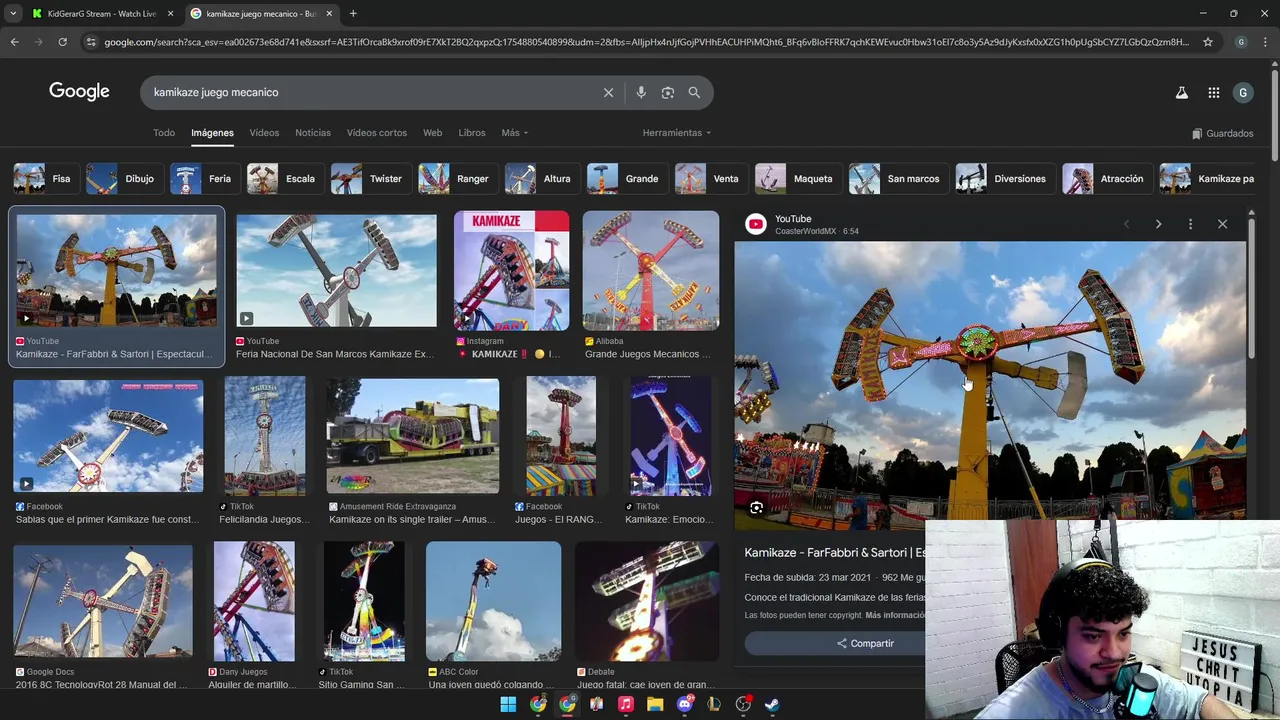Open ABC Color hanging girl image result
The height and width of the screenshot is (720, 1280).
[x=493, y=601]
